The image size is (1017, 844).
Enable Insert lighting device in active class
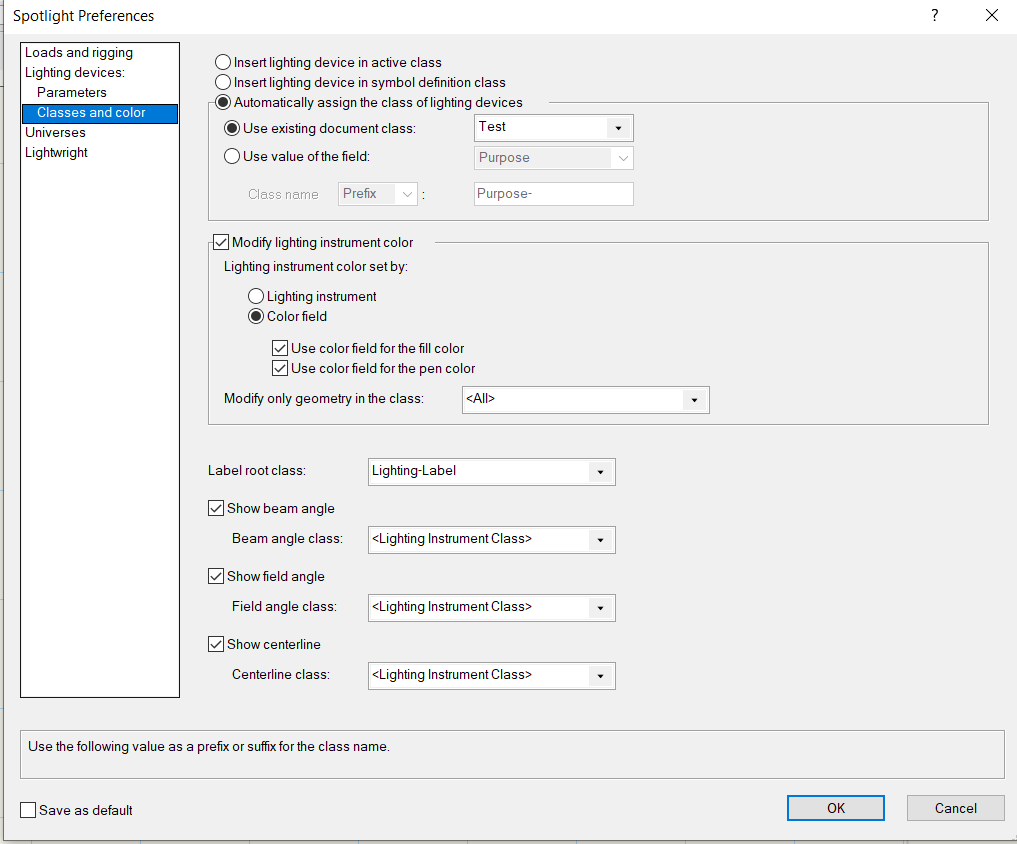click(x=222, y=62)
